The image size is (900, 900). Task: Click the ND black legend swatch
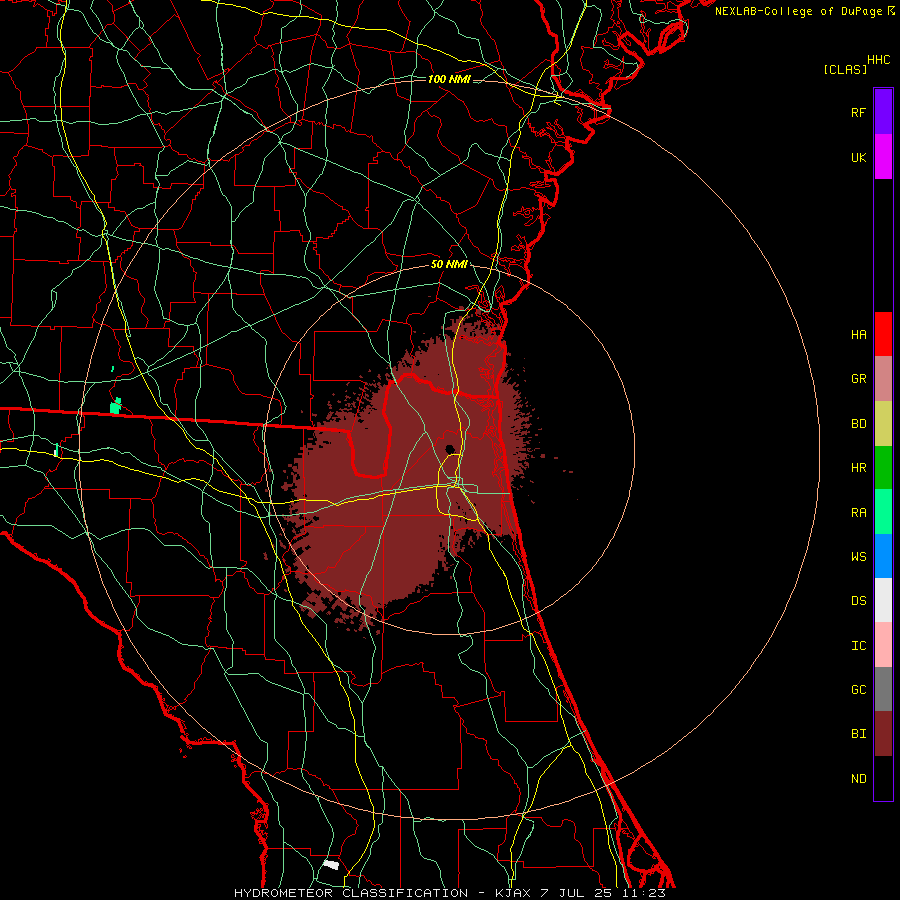[883, 778]
